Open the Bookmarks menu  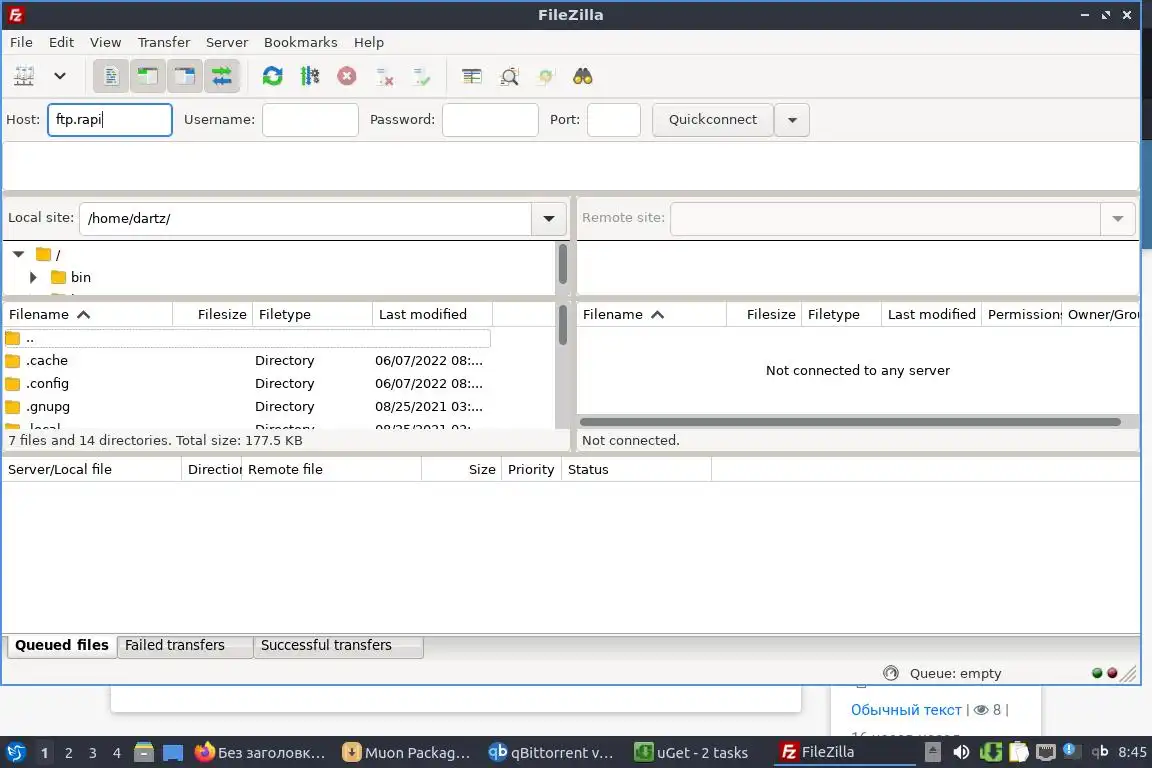pyautogui.click(x=300, y=43)
